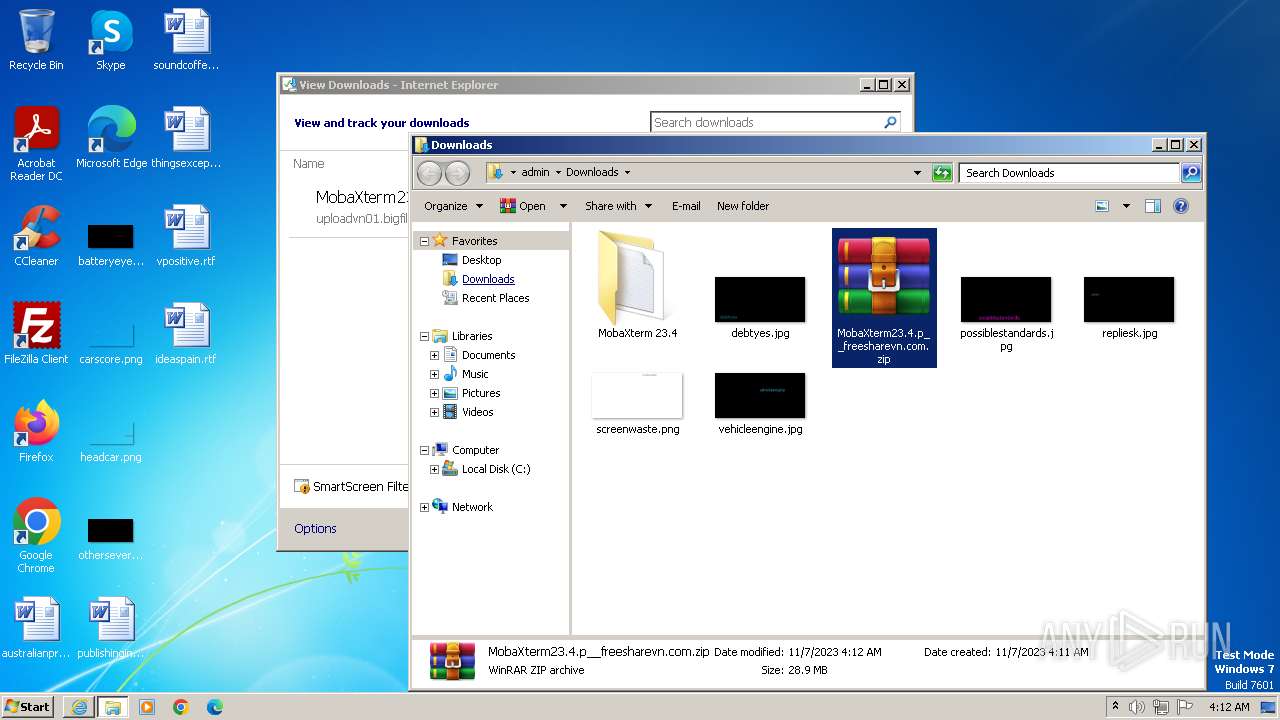The height and width of the screenshot is (720, 1280).
Task: Click the search magnifier in Explorer
Action: click(1190, 173)
